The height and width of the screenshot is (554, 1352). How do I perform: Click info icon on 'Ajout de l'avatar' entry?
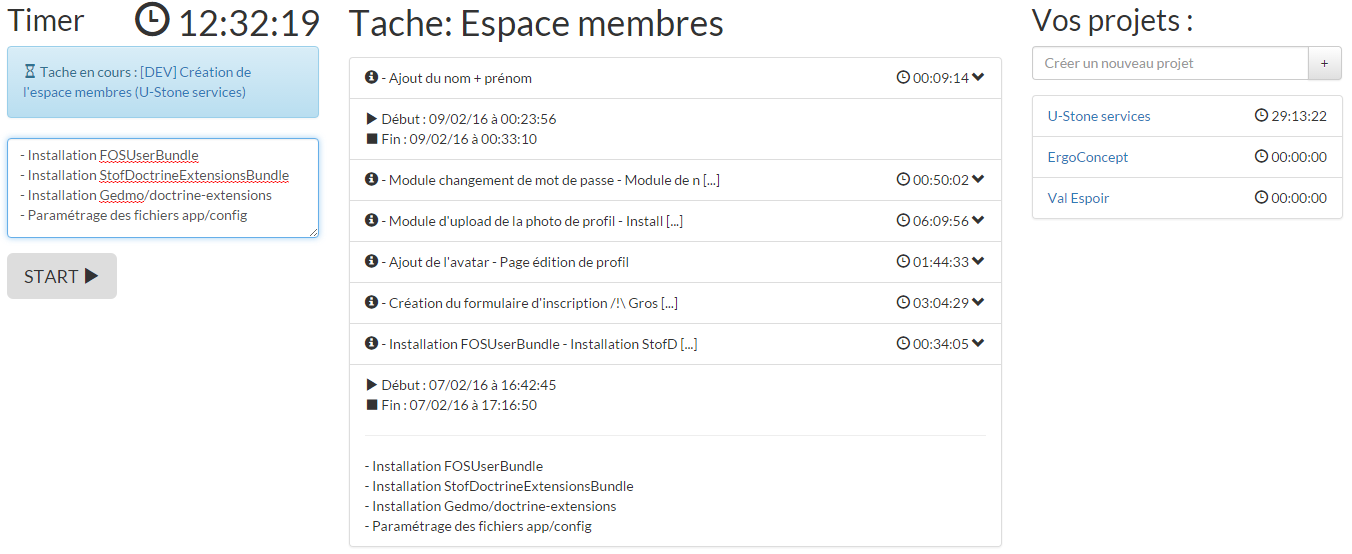pyautogui.click(x=371, y=262)
